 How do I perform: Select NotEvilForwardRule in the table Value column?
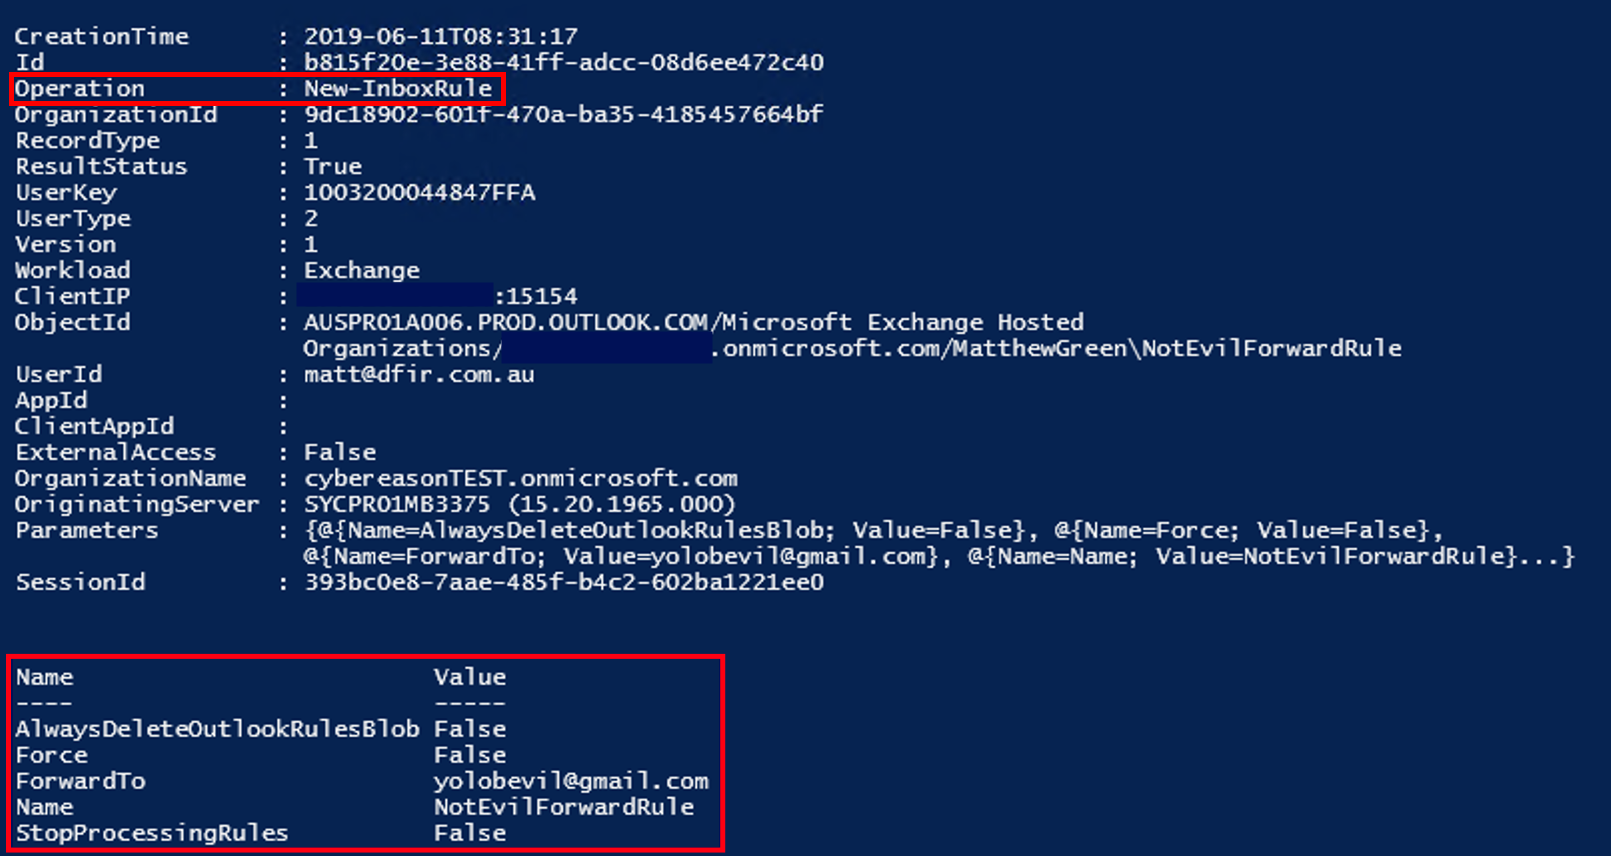click(x=564, y=807)
